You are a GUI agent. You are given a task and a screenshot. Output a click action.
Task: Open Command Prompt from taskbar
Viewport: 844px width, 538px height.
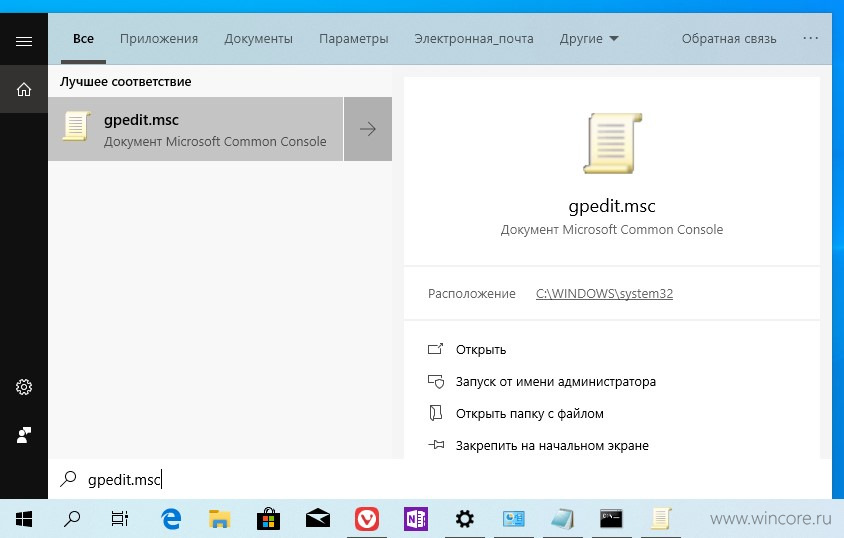tap(611, 519)
